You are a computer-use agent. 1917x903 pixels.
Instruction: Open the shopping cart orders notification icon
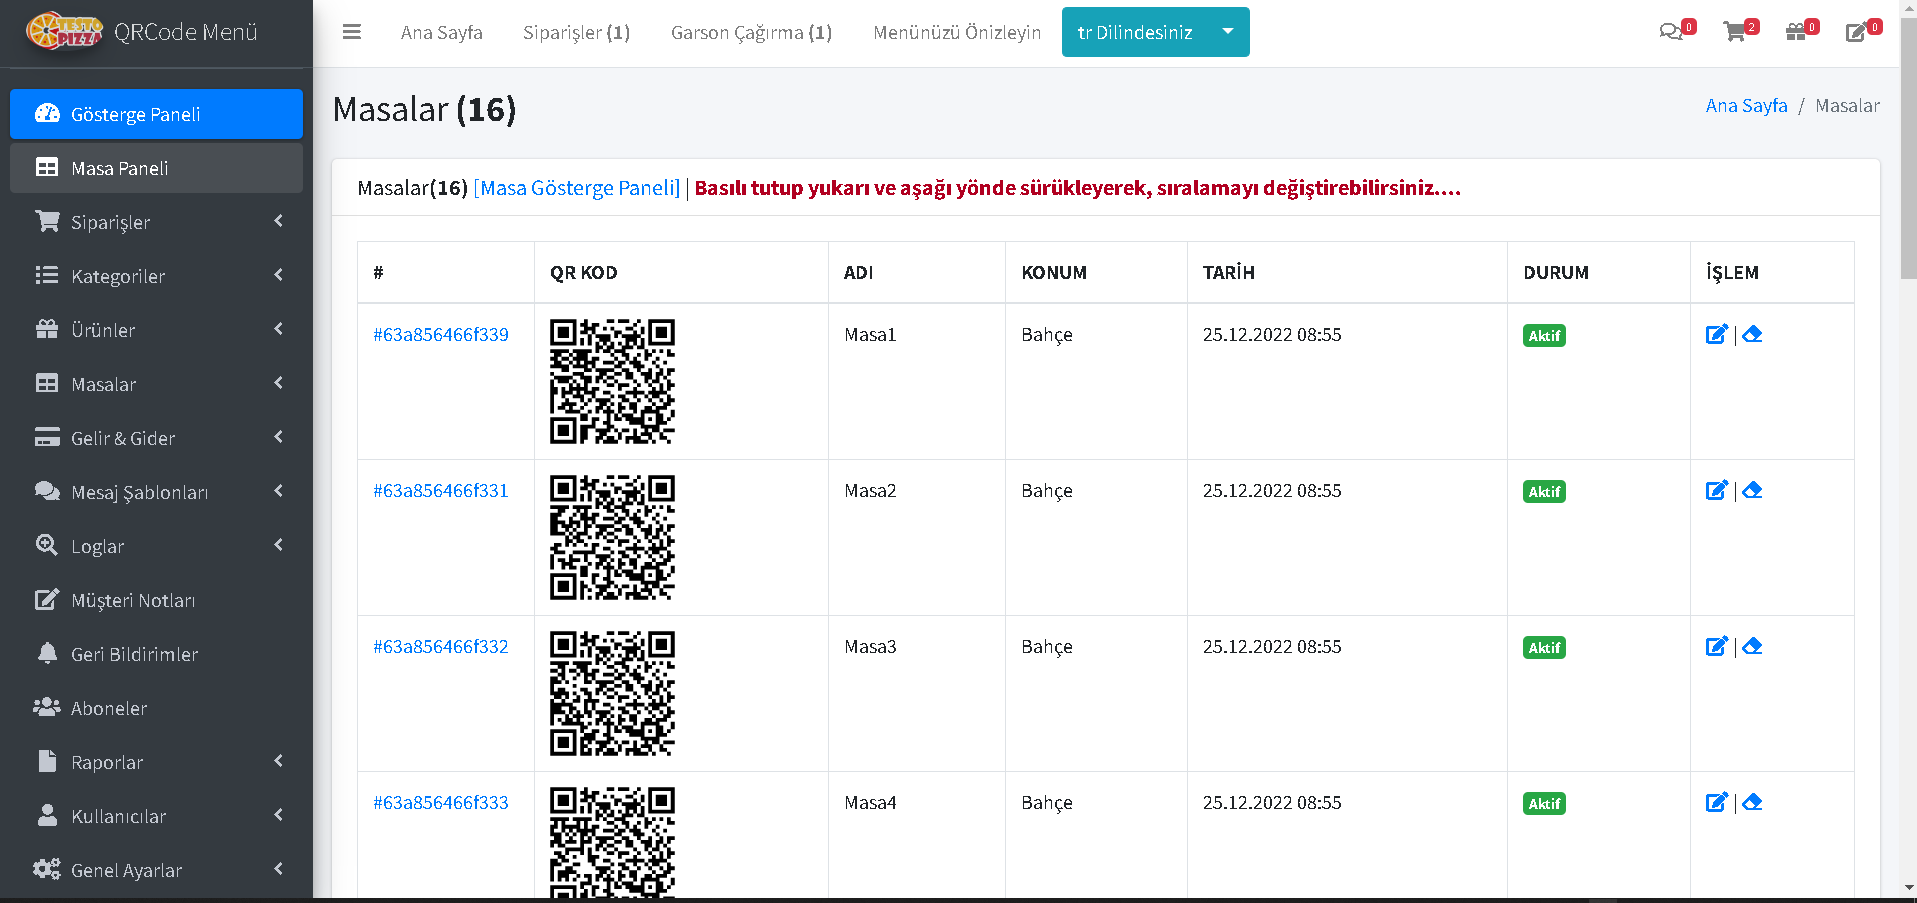(x=1735, y=32)
